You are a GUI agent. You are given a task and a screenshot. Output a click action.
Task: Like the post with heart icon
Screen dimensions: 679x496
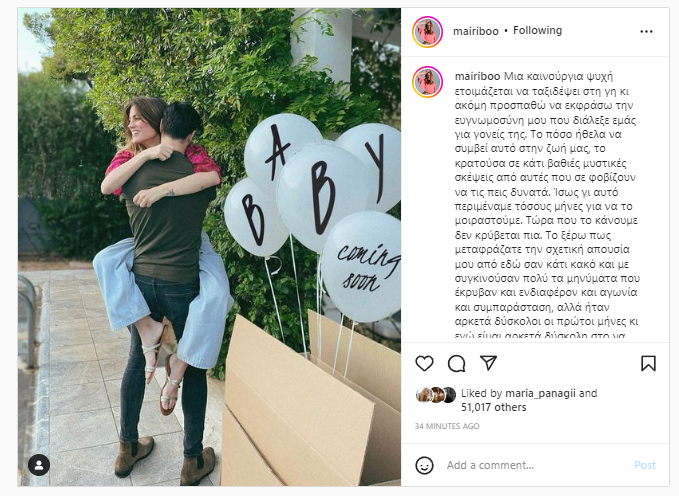(x=424, y=363)
